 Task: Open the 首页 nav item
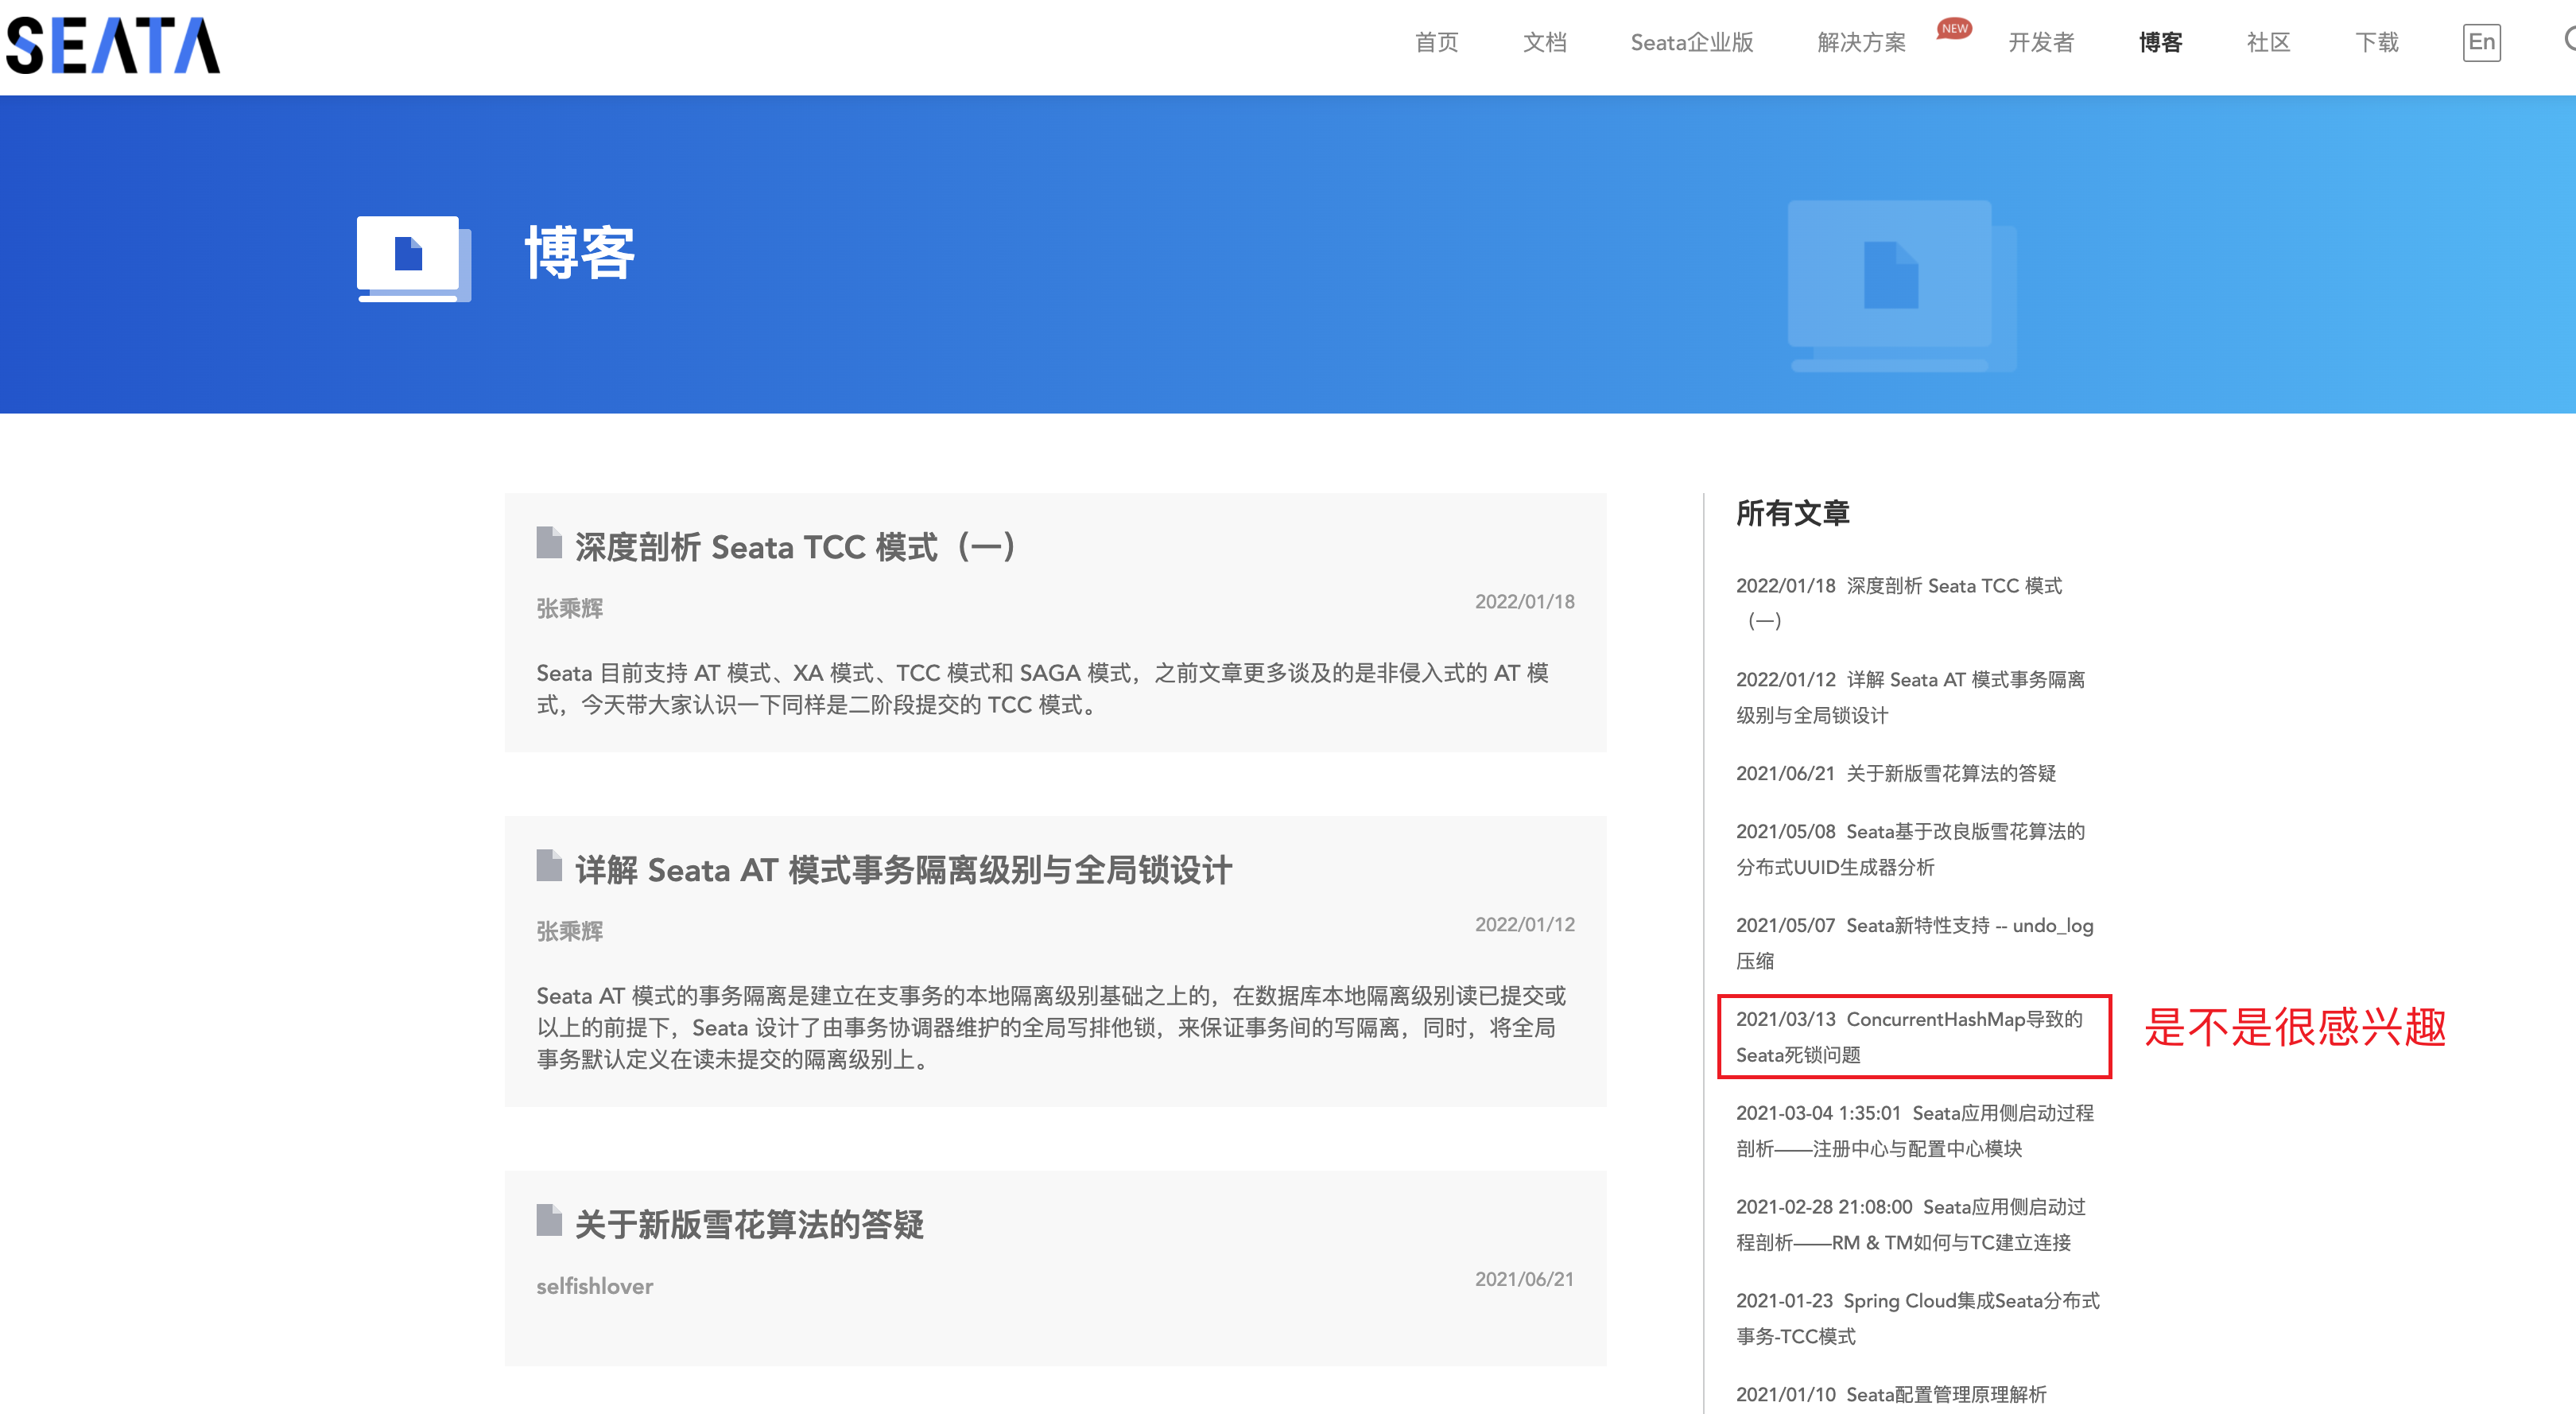[x=1436, y=42]
